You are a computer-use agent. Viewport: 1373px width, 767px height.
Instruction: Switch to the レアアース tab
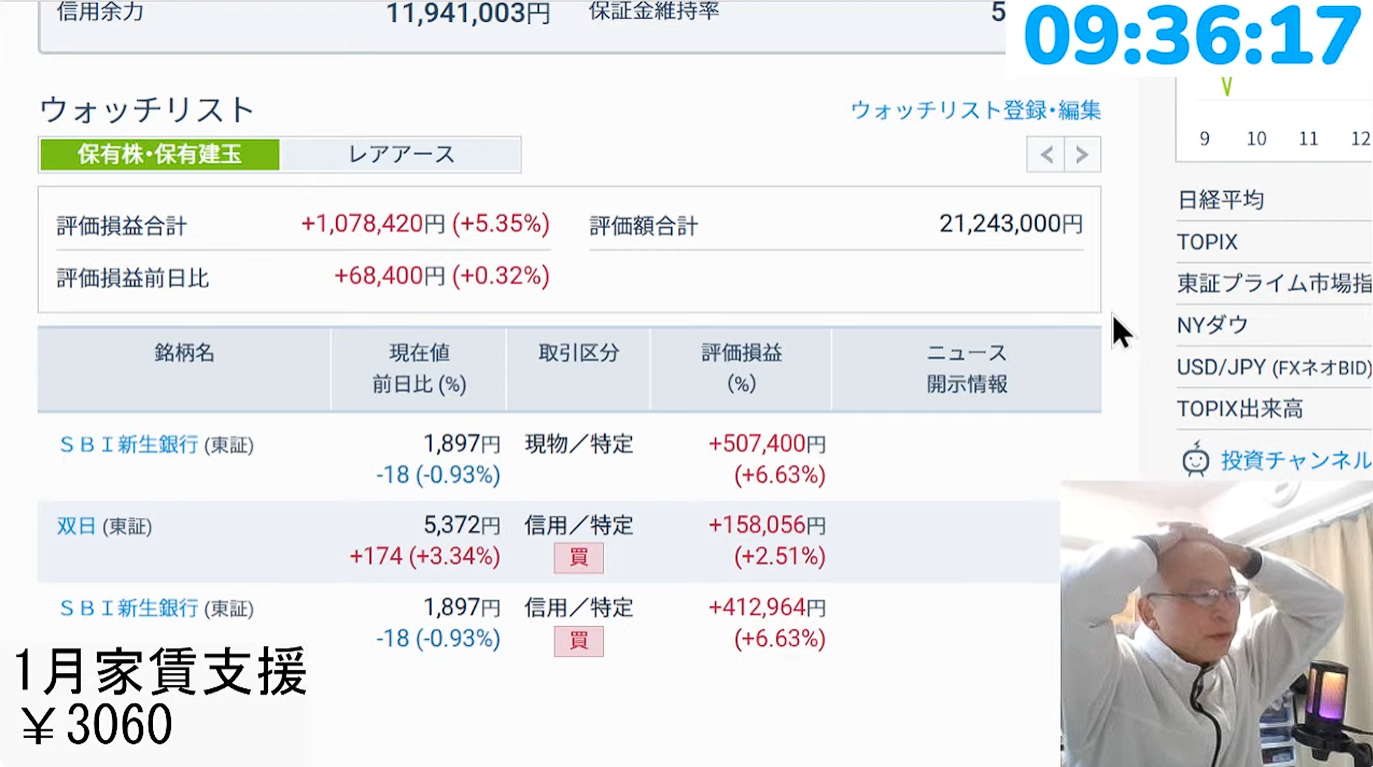click(x=401, y=154)
